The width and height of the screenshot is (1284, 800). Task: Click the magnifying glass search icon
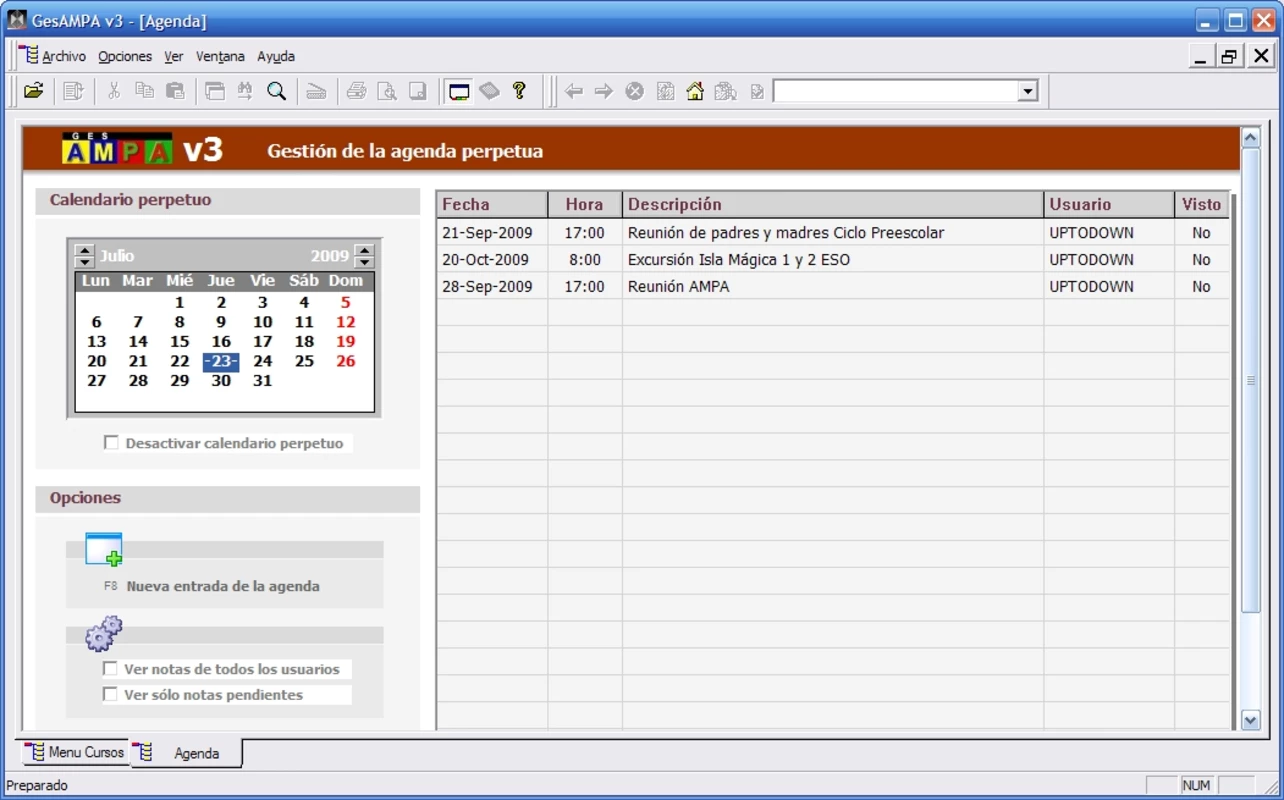click(277, 91)
